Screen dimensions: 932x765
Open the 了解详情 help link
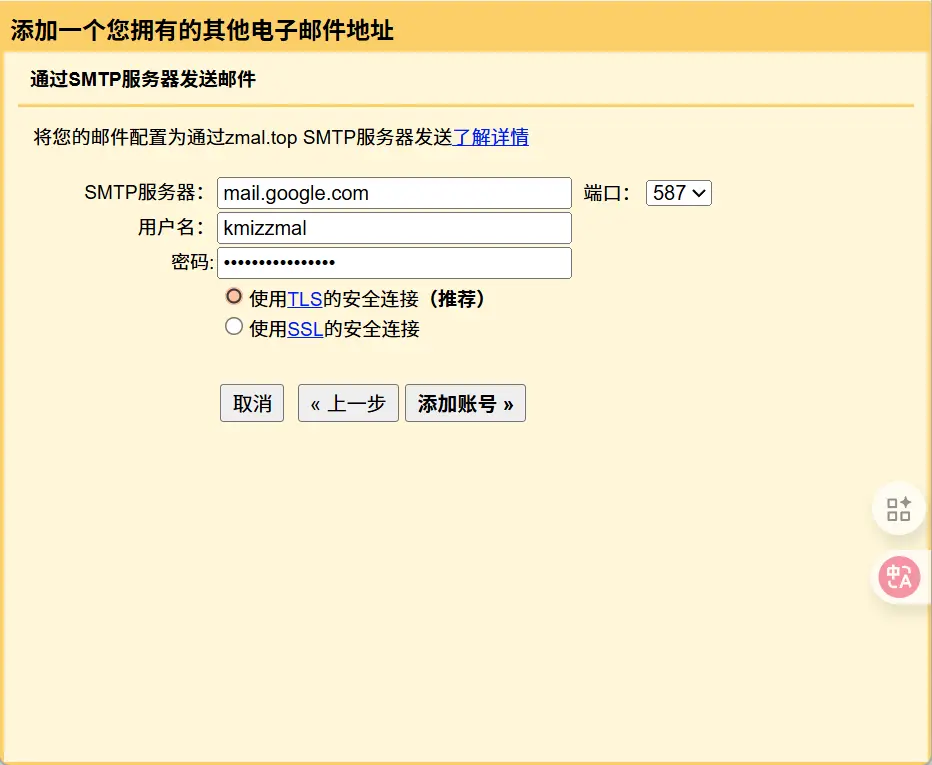tap(491, 138)
